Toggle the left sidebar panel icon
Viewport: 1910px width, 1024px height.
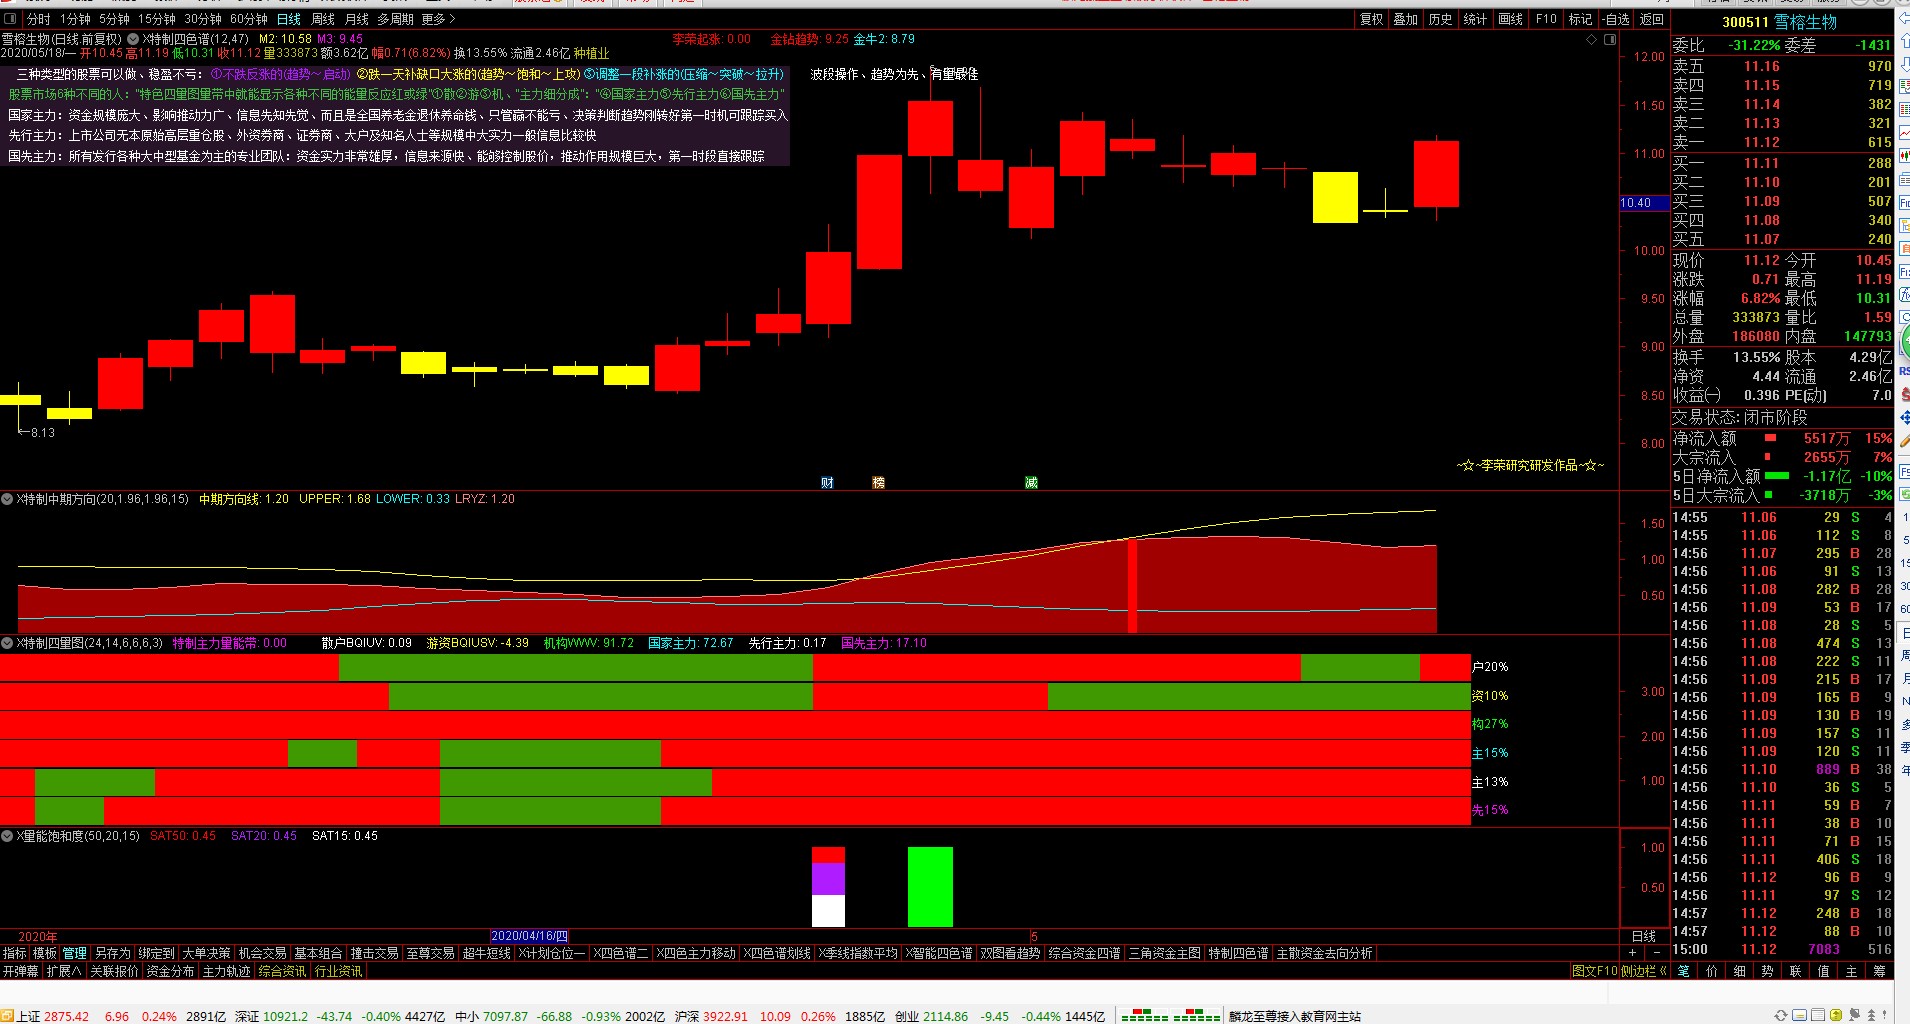tap(9, 19)
